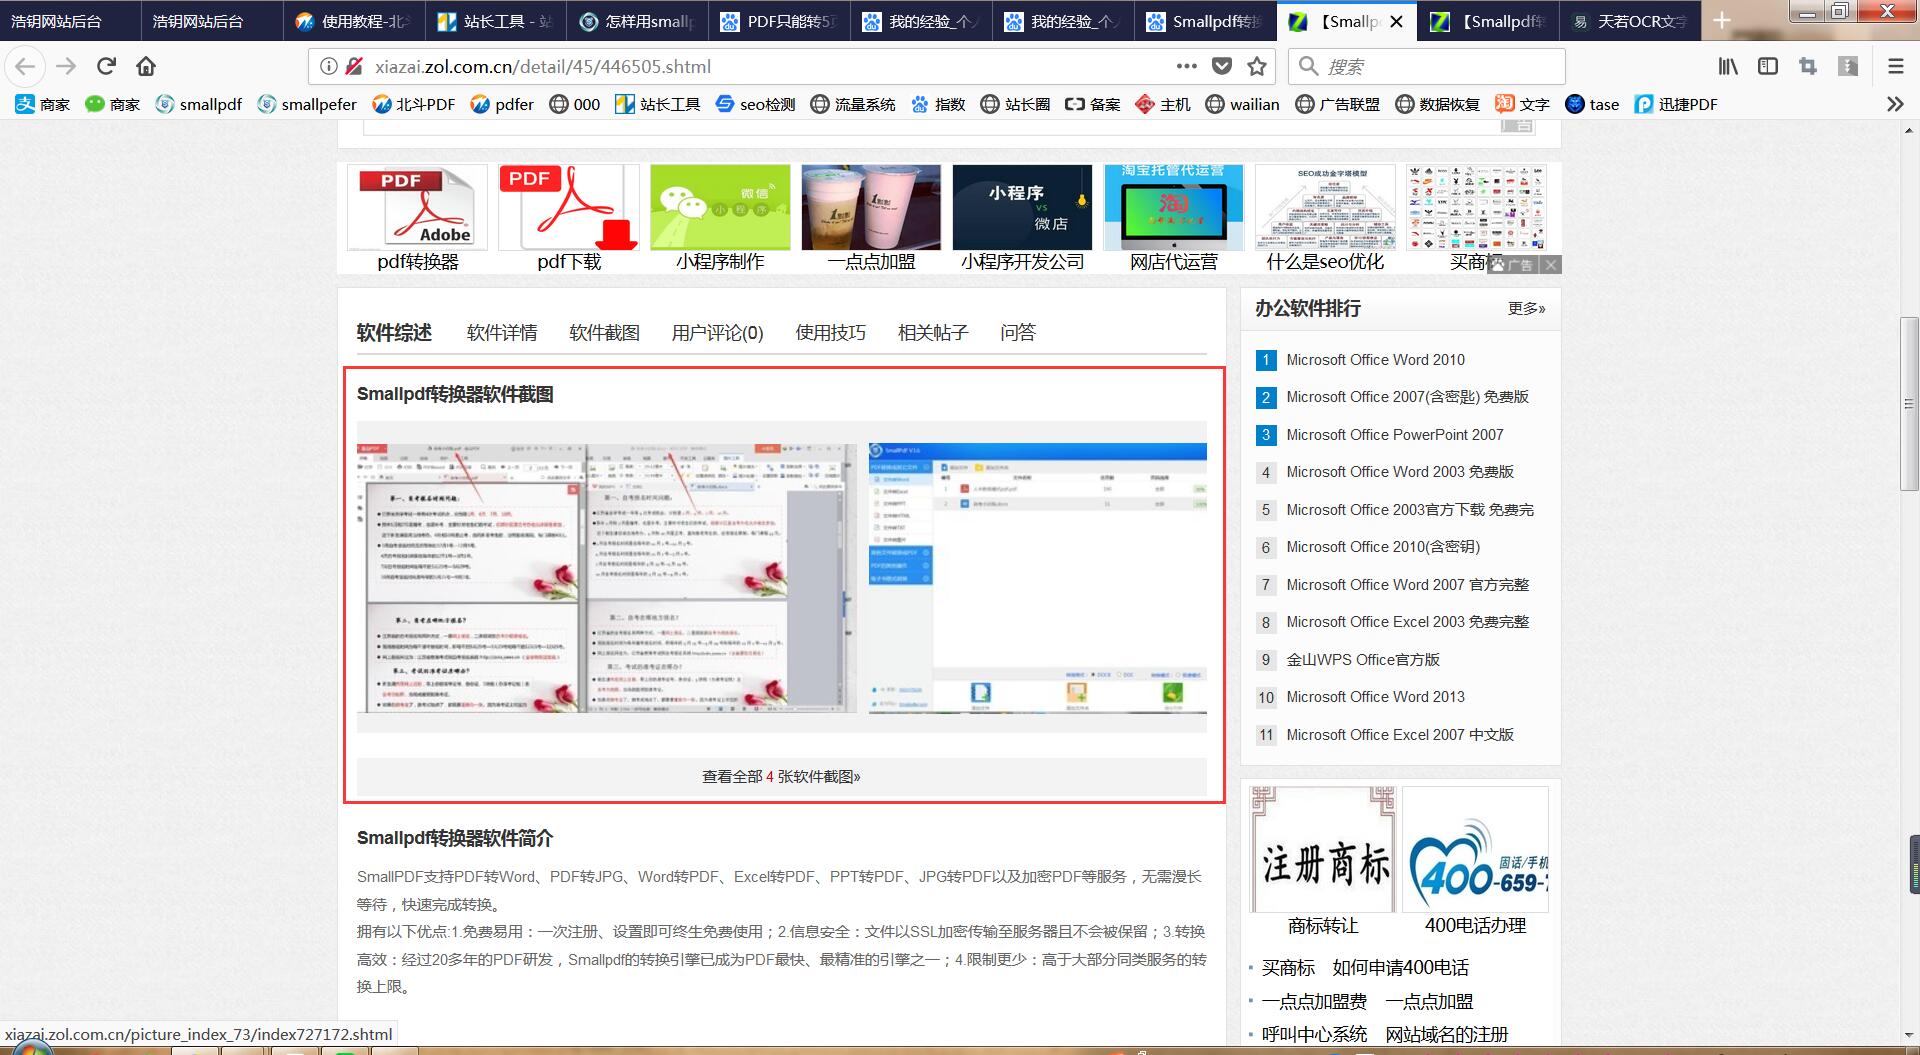Bookmark this page with star icon
This screenshot has height=1055, width=1920.
(1257, 66)
